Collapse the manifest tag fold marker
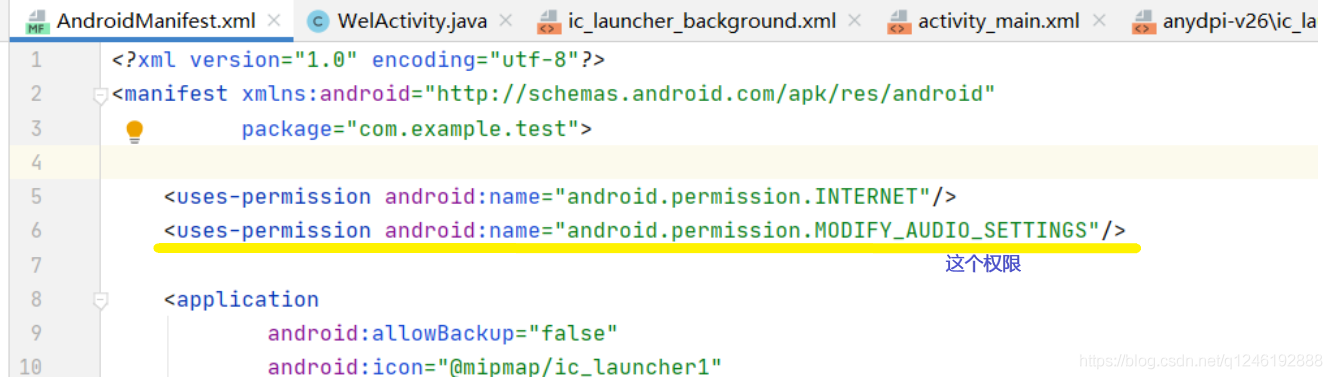 (99, 96)
